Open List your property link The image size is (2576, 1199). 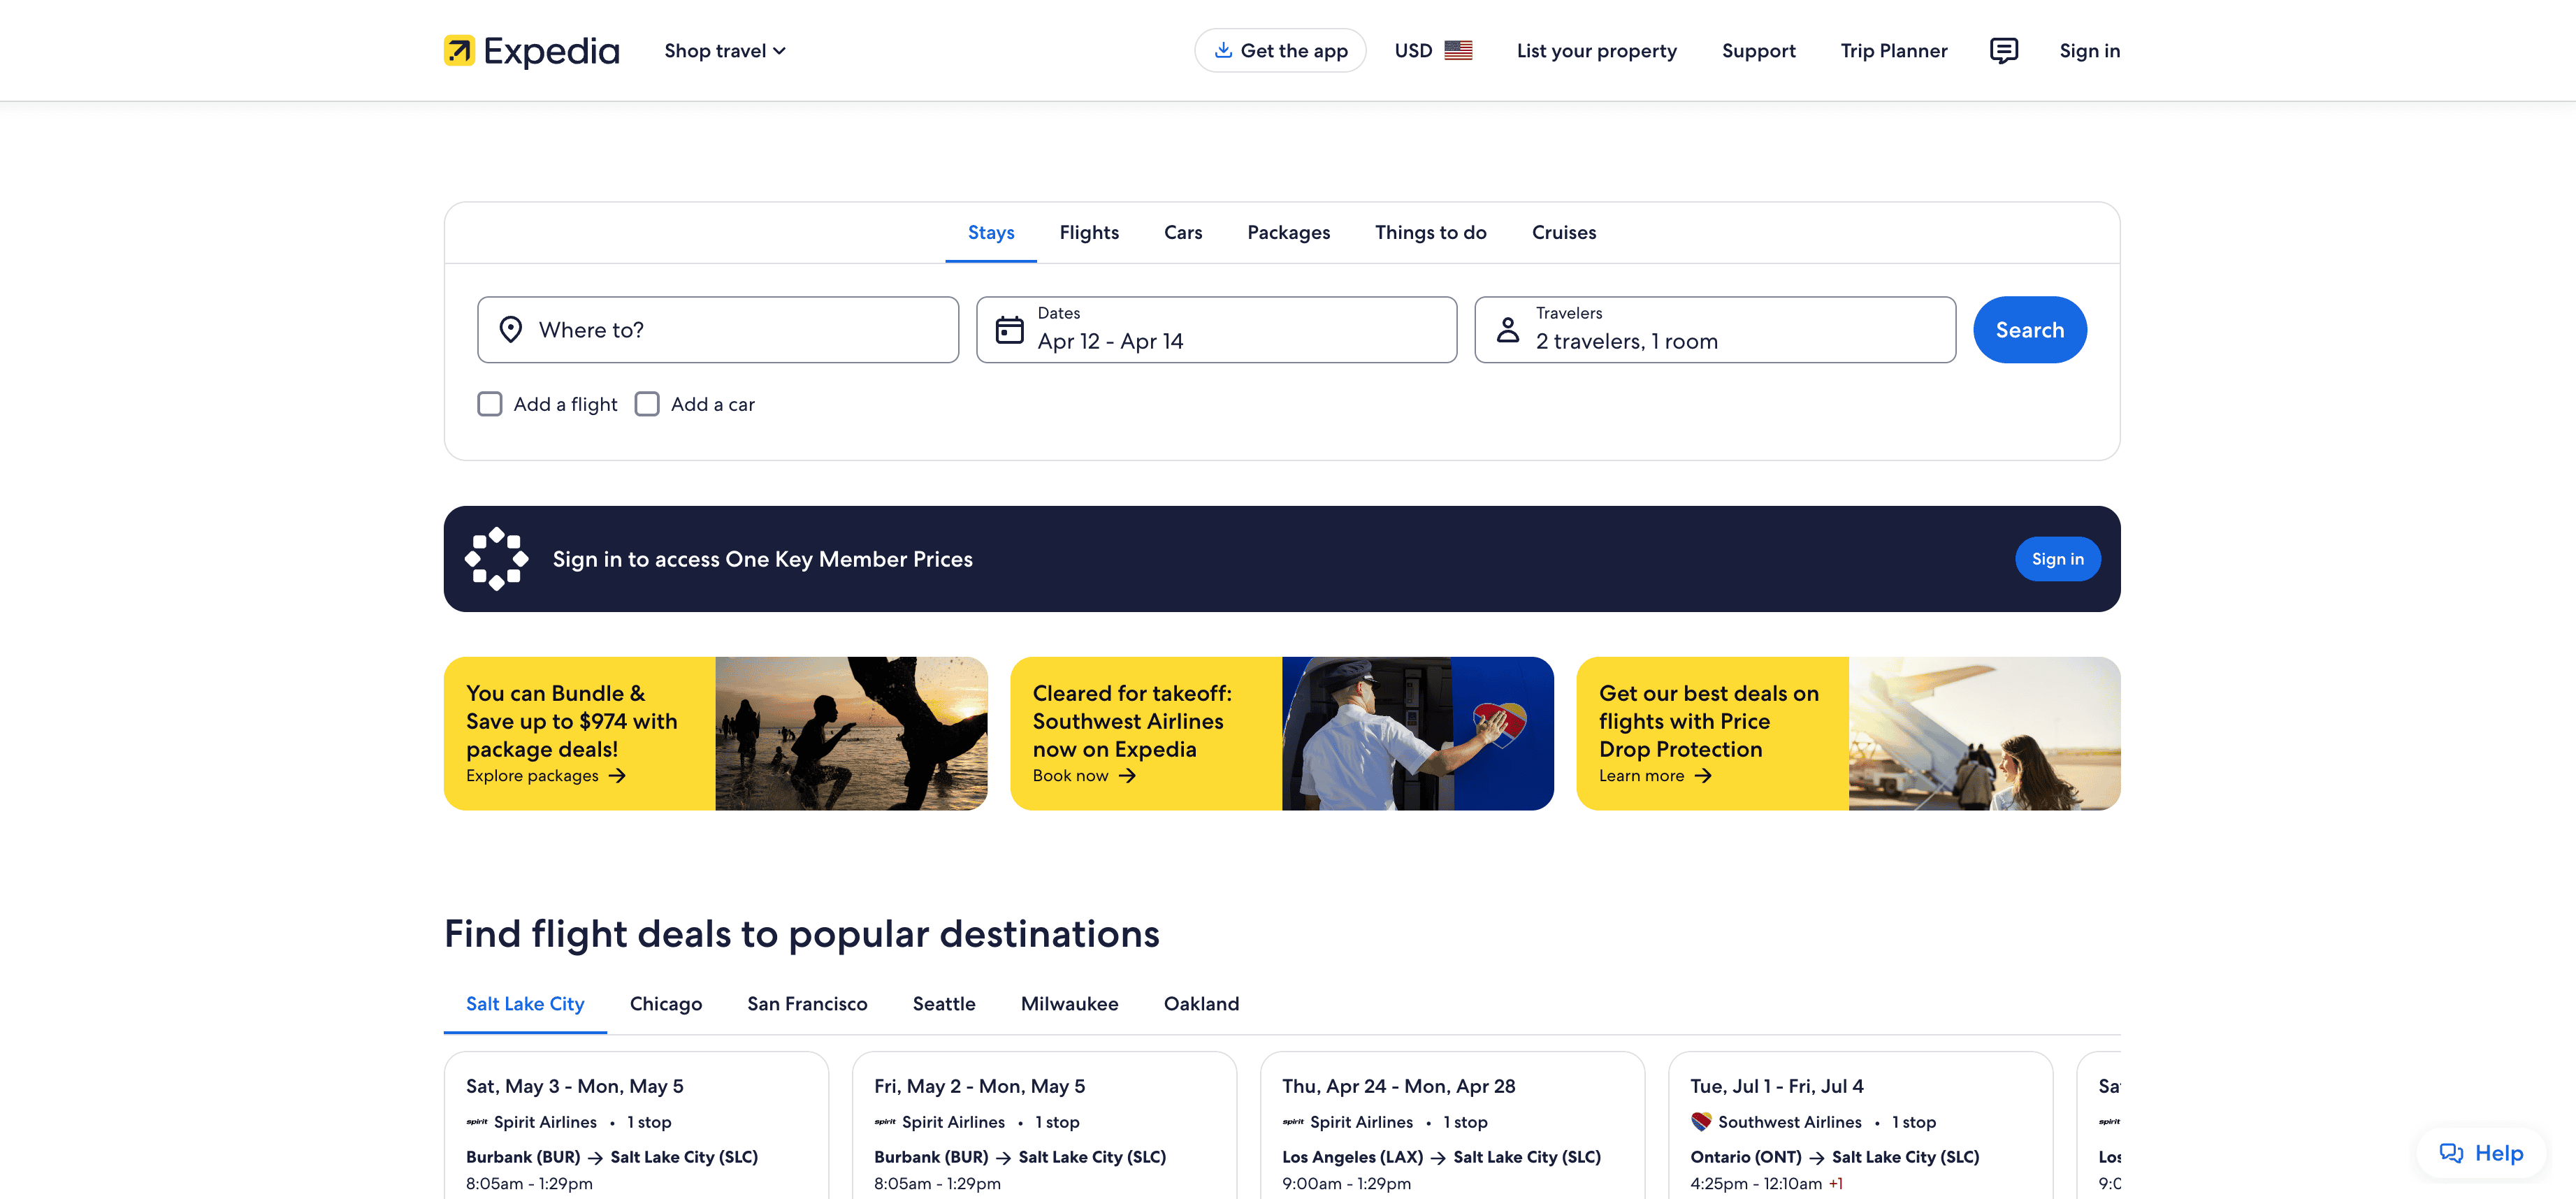point(1596,50)
